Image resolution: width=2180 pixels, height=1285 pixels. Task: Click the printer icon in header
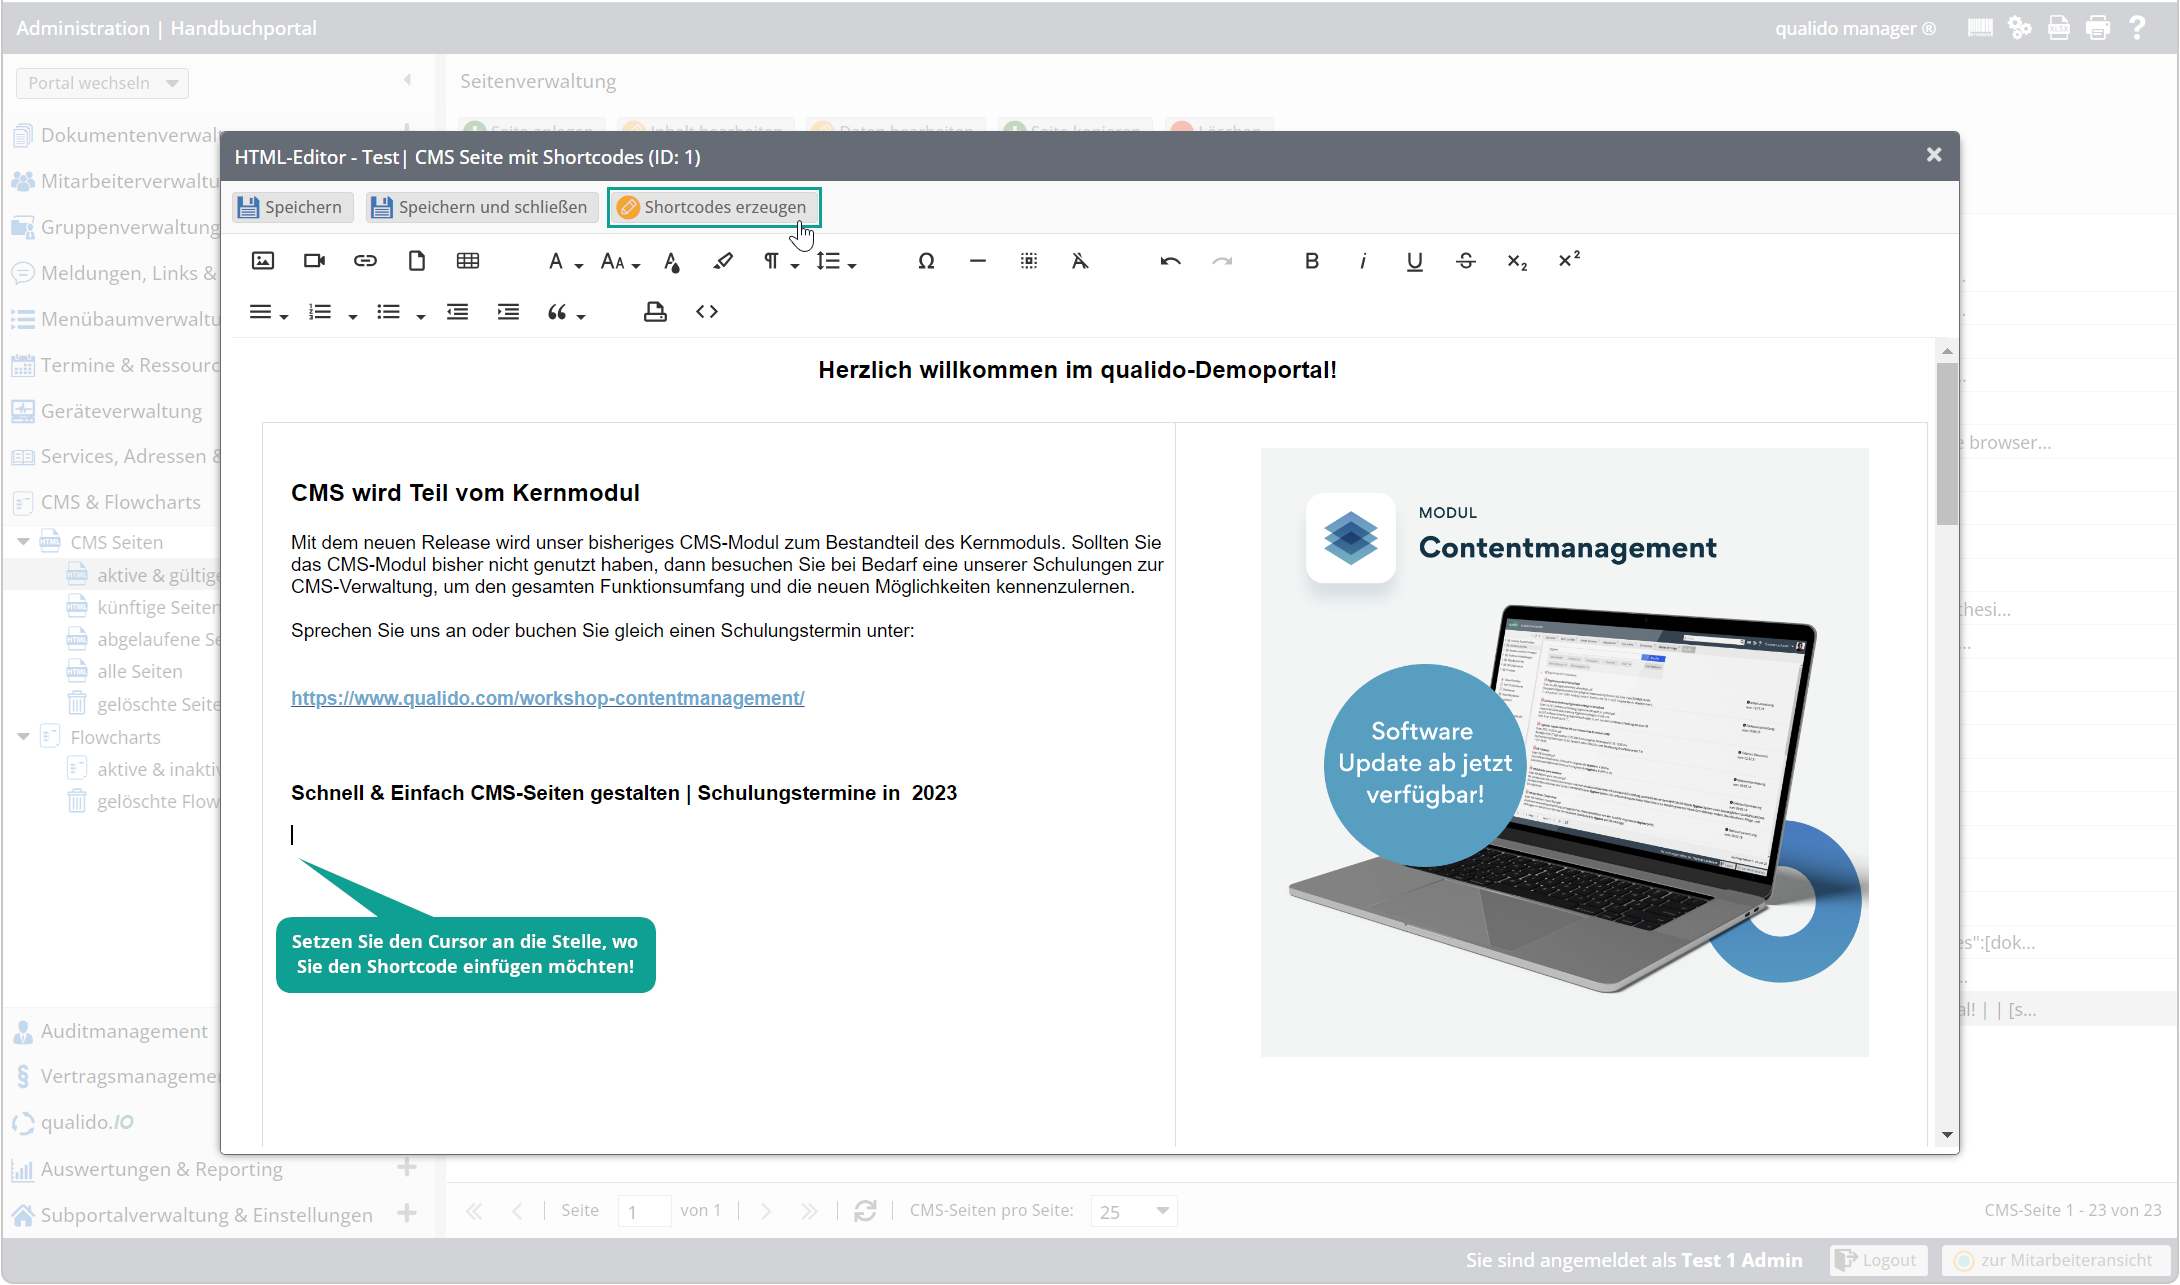point(2098,28)
